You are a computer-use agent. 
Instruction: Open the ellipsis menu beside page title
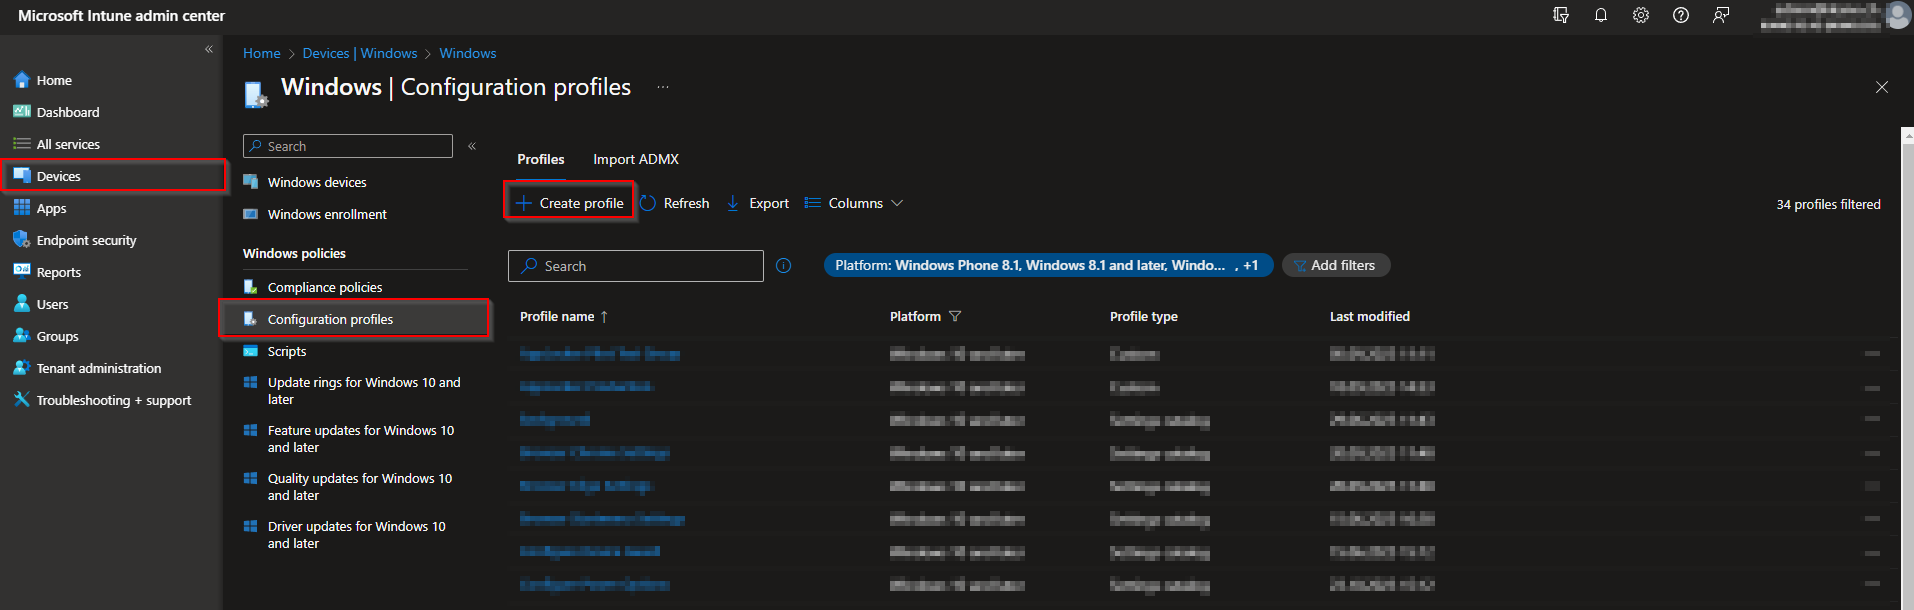pos(663,87)
